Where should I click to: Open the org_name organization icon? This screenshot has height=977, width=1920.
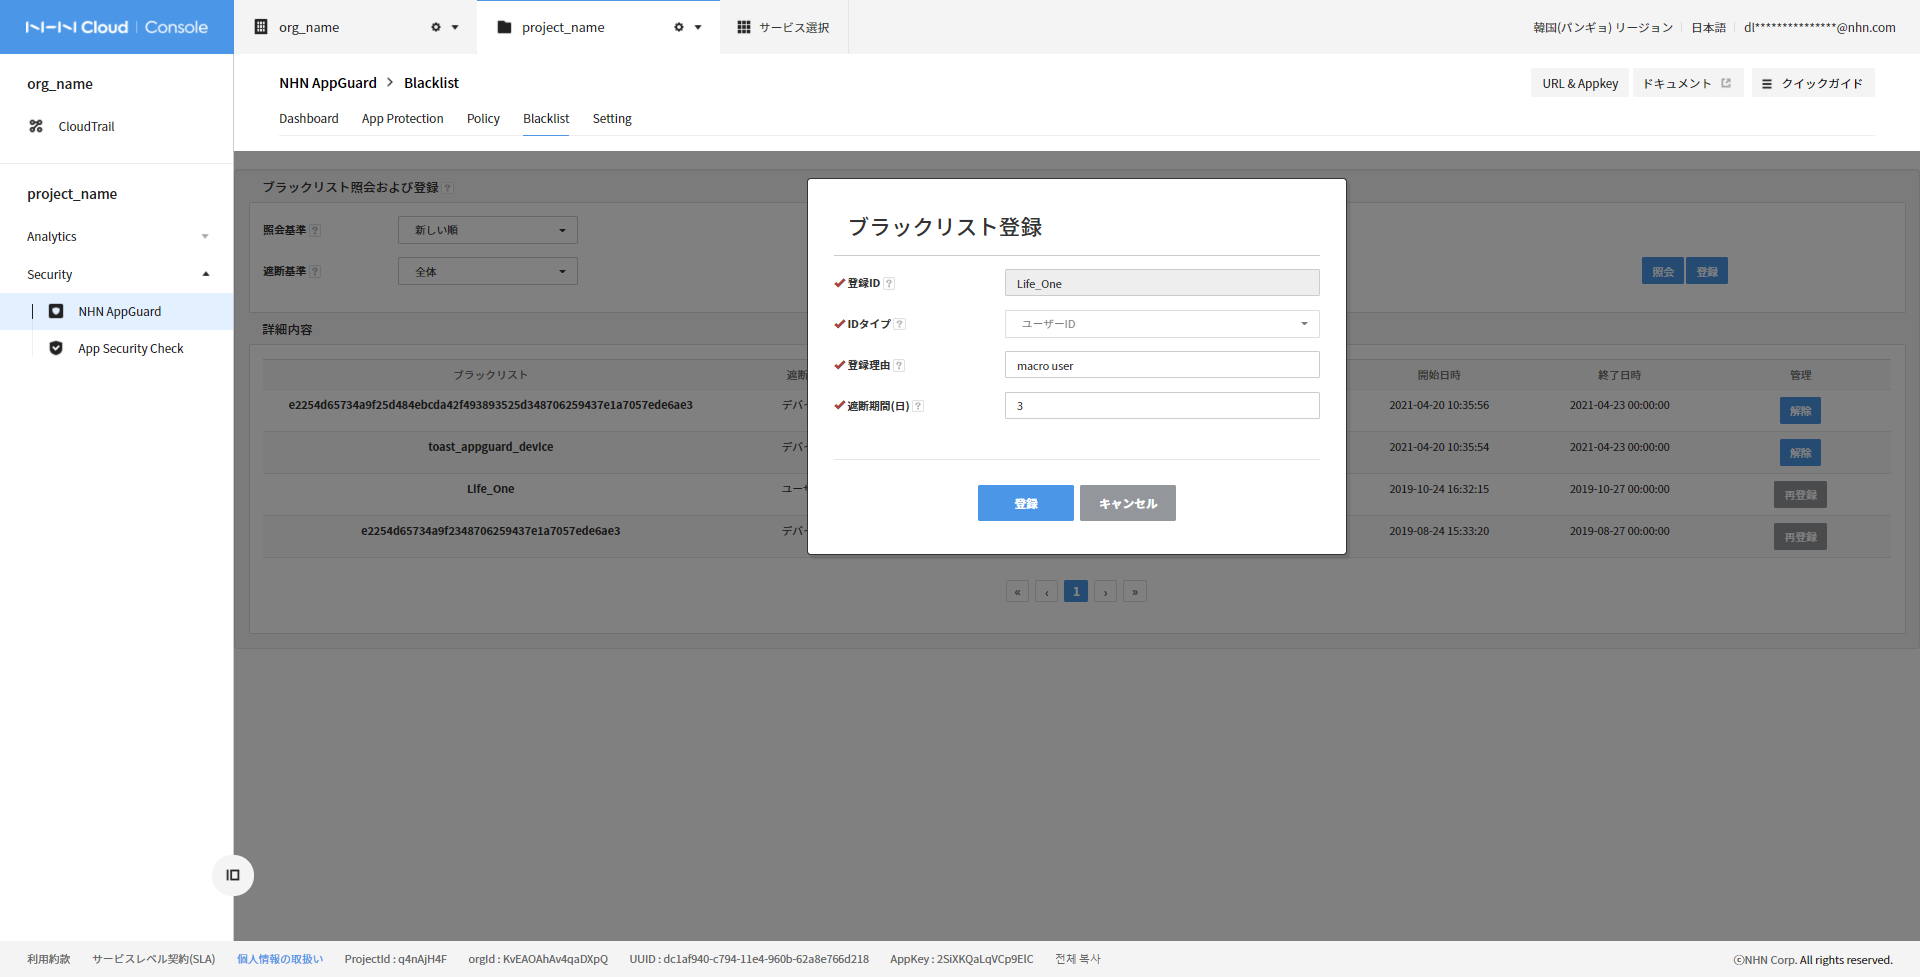(261, 27)
